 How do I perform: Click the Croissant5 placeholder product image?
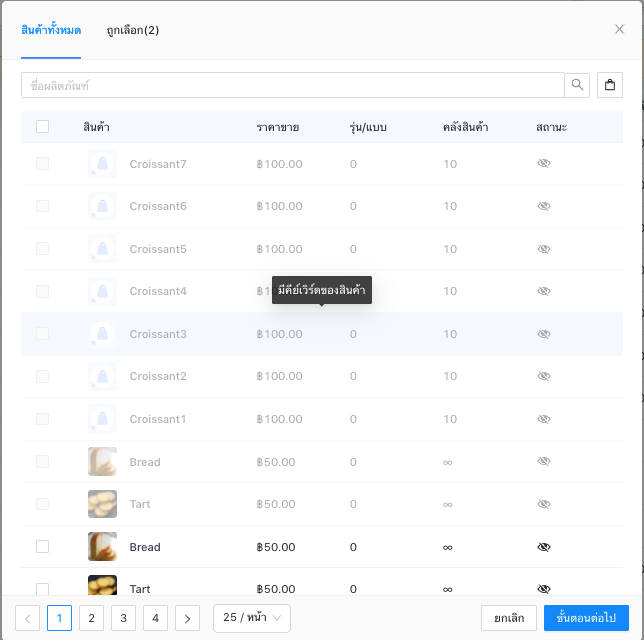[102, 249]
